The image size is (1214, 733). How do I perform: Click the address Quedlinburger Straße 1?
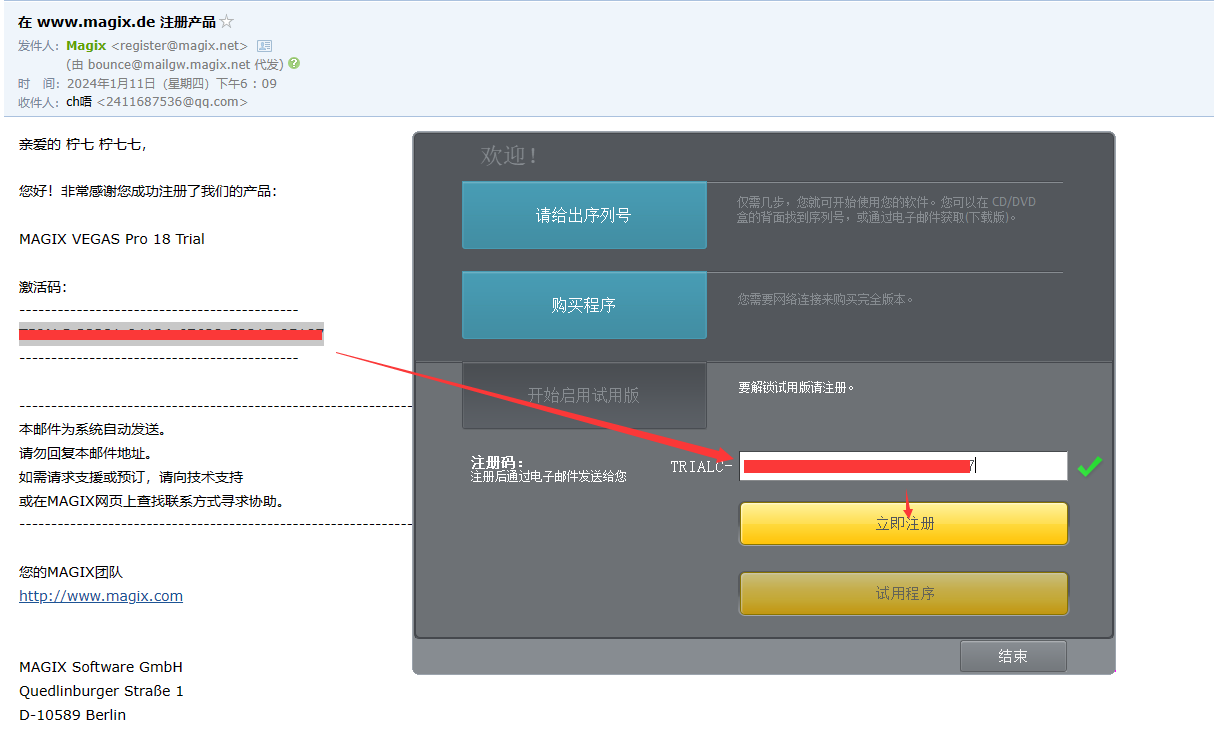coord(102,691)
